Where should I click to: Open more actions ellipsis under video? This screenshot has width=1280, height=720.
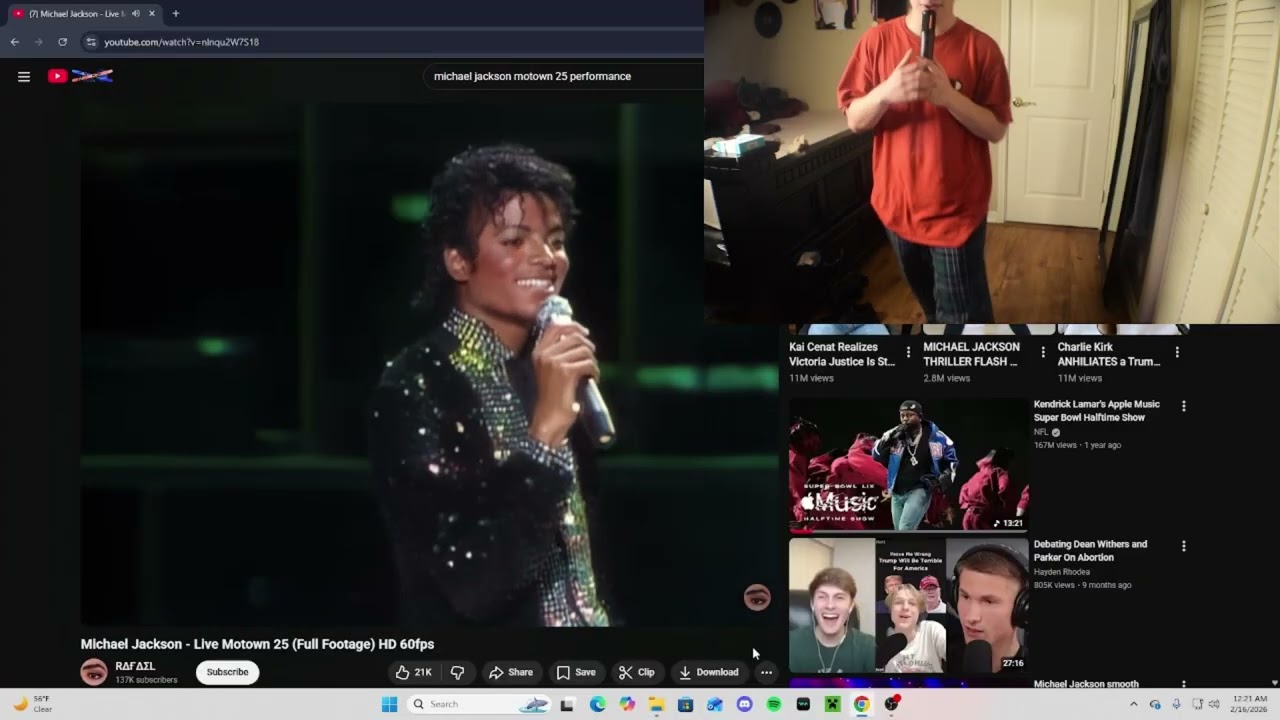(766, 672)
